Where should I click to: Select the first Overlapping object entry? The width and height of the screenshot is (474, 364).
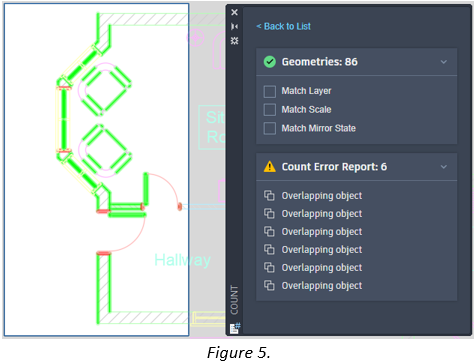click(x=313, y=196)
